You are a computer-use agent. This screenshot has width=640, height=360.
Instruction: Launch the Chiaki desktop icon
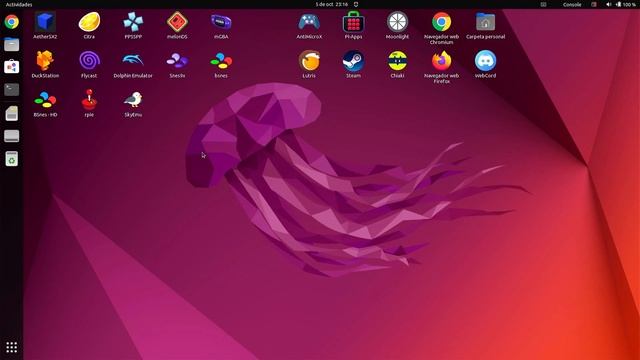(398, 61)
